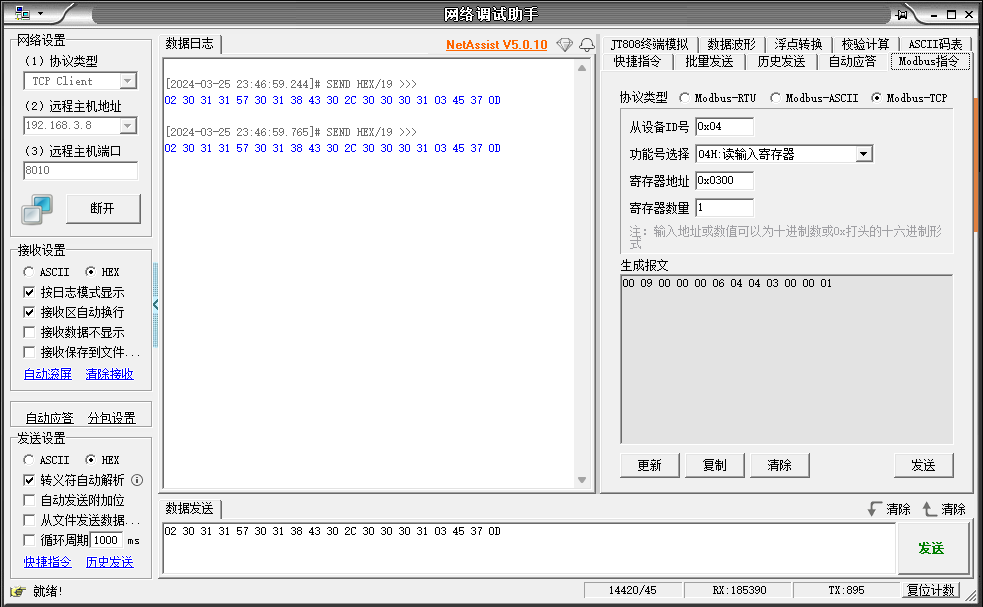Open remote host address dropdown
The image size is (983, 607).
(128, 126)
